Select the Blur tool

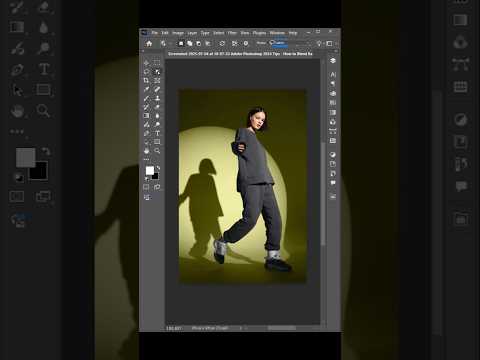point(157,116)
